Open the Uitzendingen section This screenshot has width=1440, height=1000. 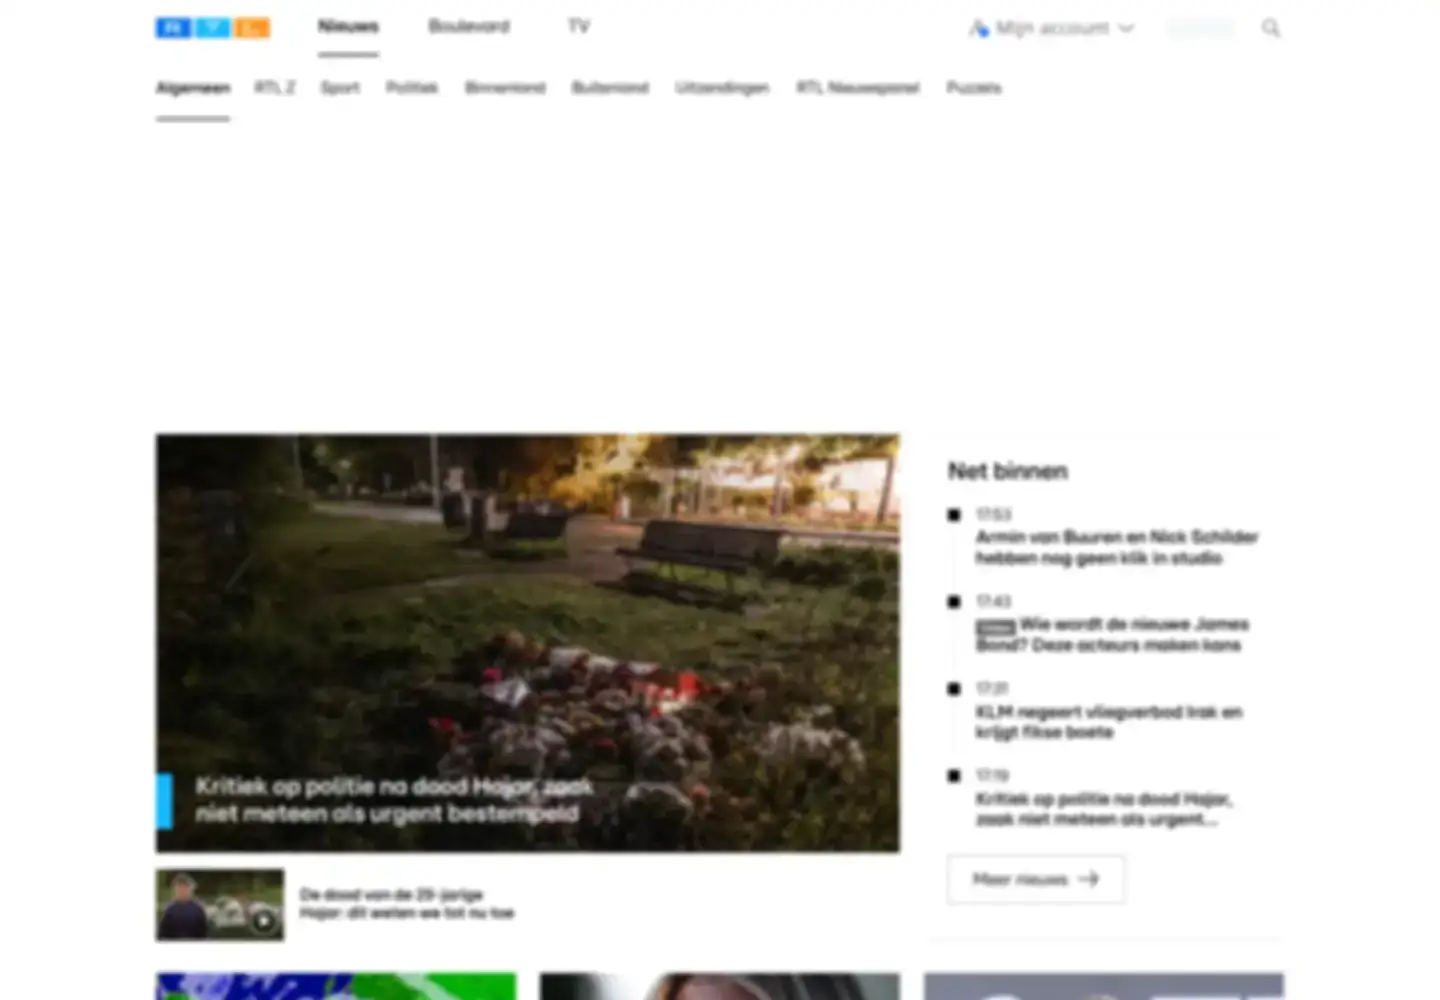(x=722, y=88)
